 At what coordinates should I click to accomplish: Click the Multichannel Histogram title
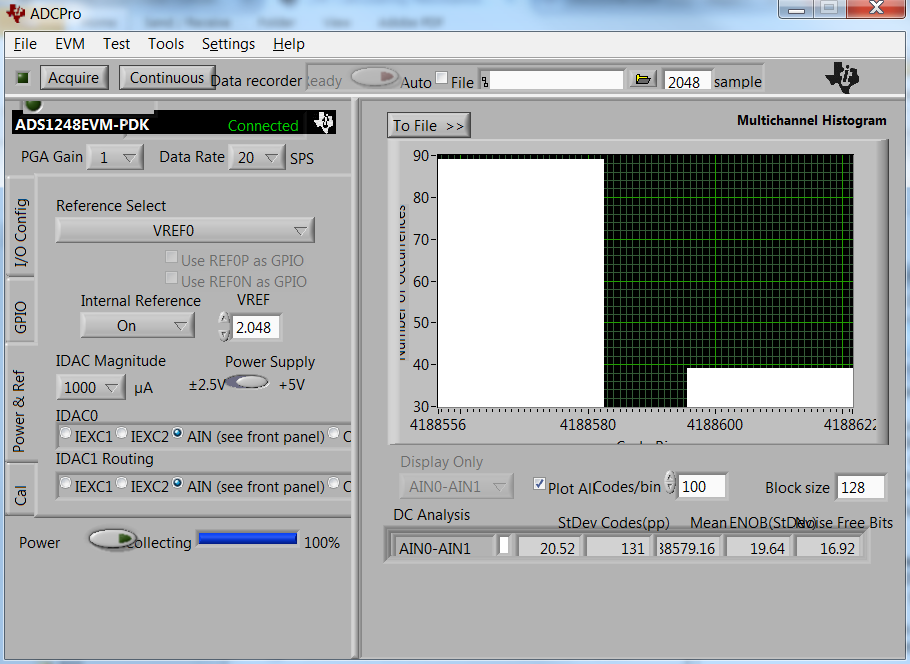811,120
